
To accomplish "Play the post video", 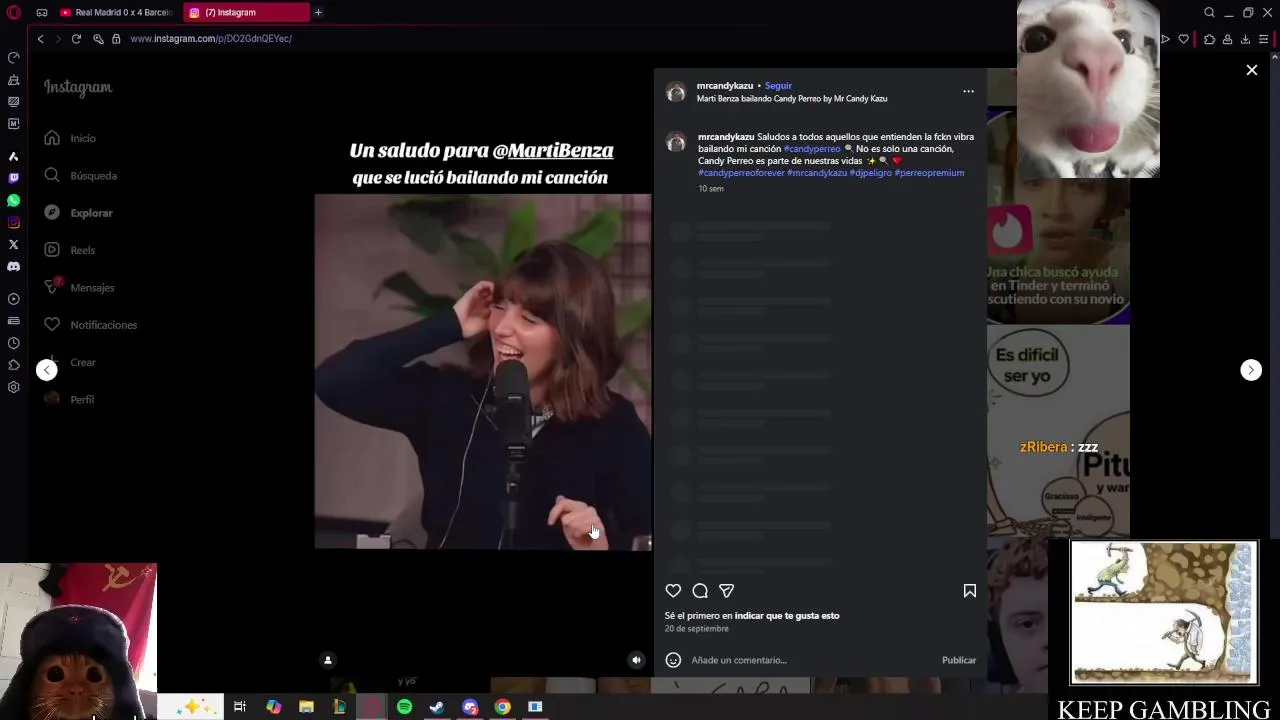I will [x=482, y=372].
